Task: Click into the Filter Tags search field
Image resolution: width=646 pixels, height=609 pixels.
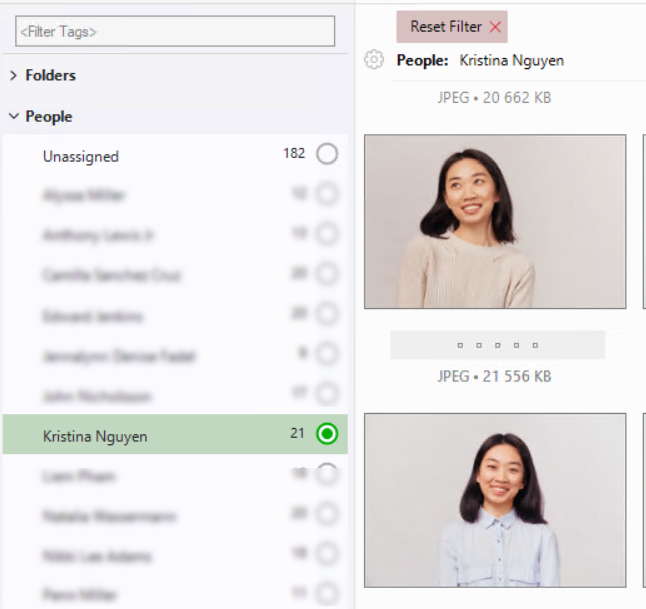Action: click(175, 31)
